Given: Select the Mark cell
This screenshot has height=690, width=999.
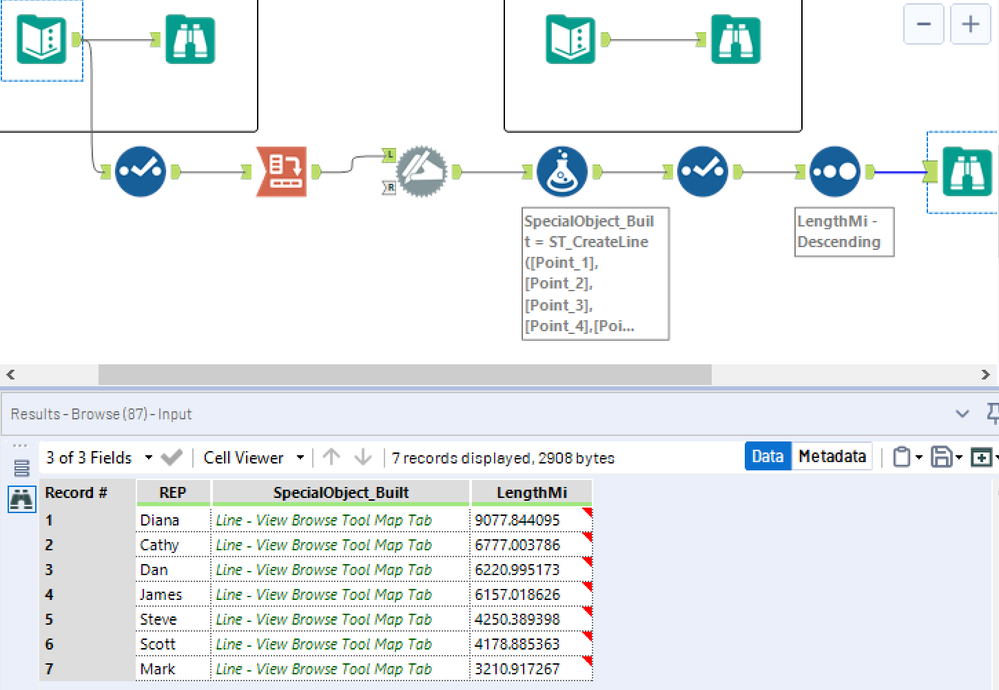Looking at the screenshot, I should pyautogui.click(x=173, y=669).
